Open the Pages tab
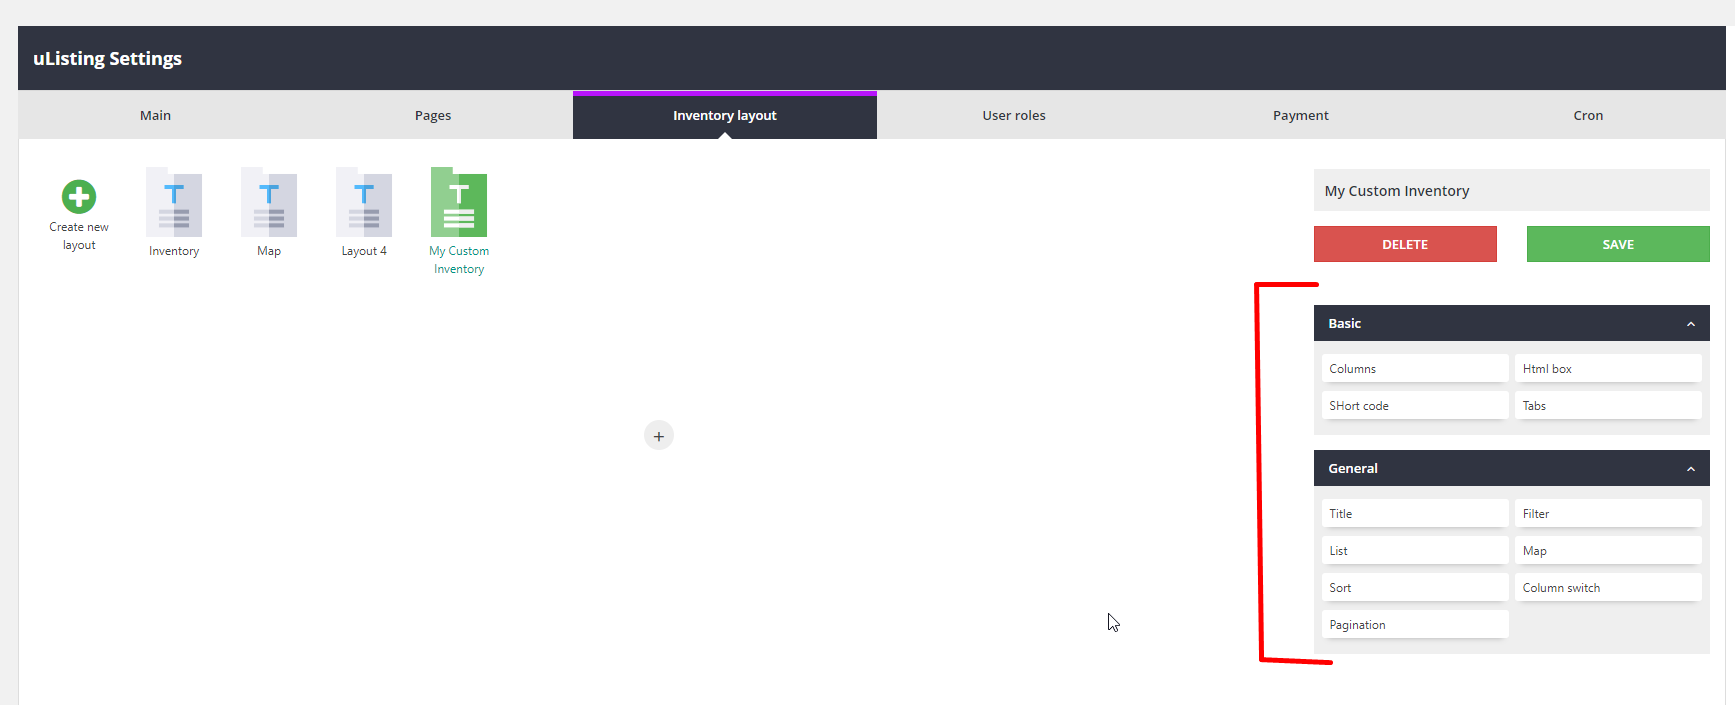Screen dimensions: 1735x705 pyautogui.click(x=433, y=116)
